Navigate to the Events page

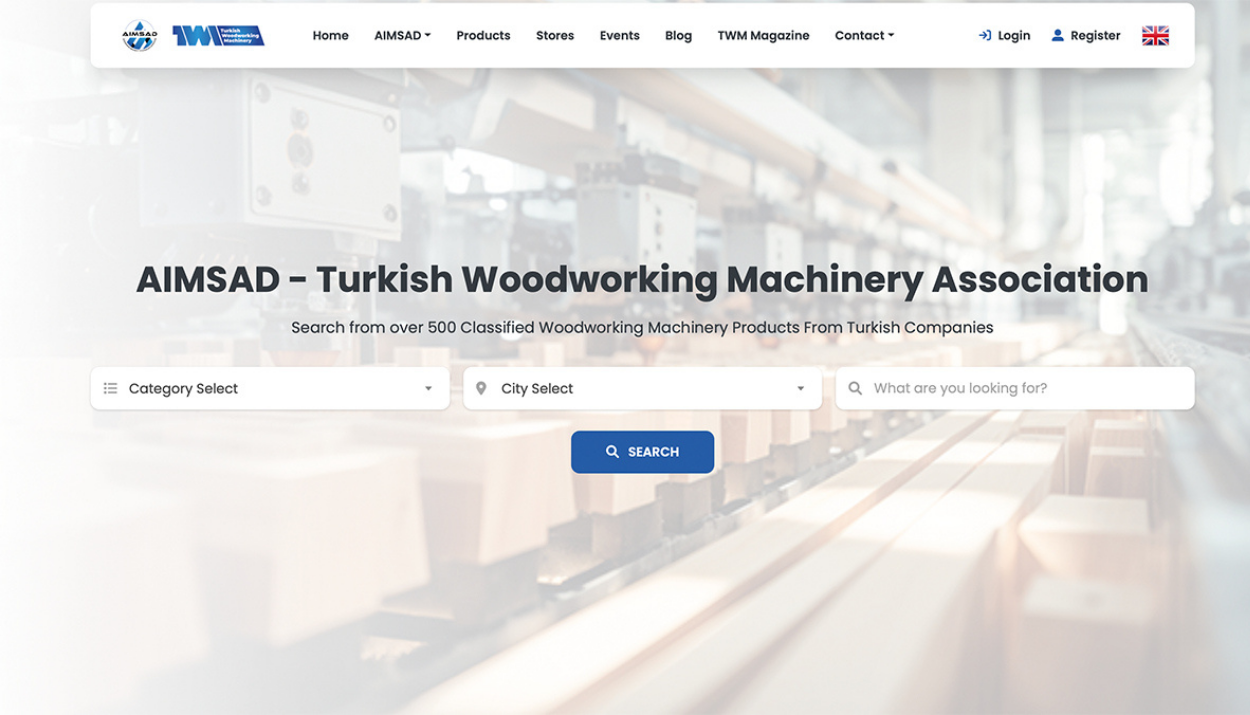tap(619, 36)
